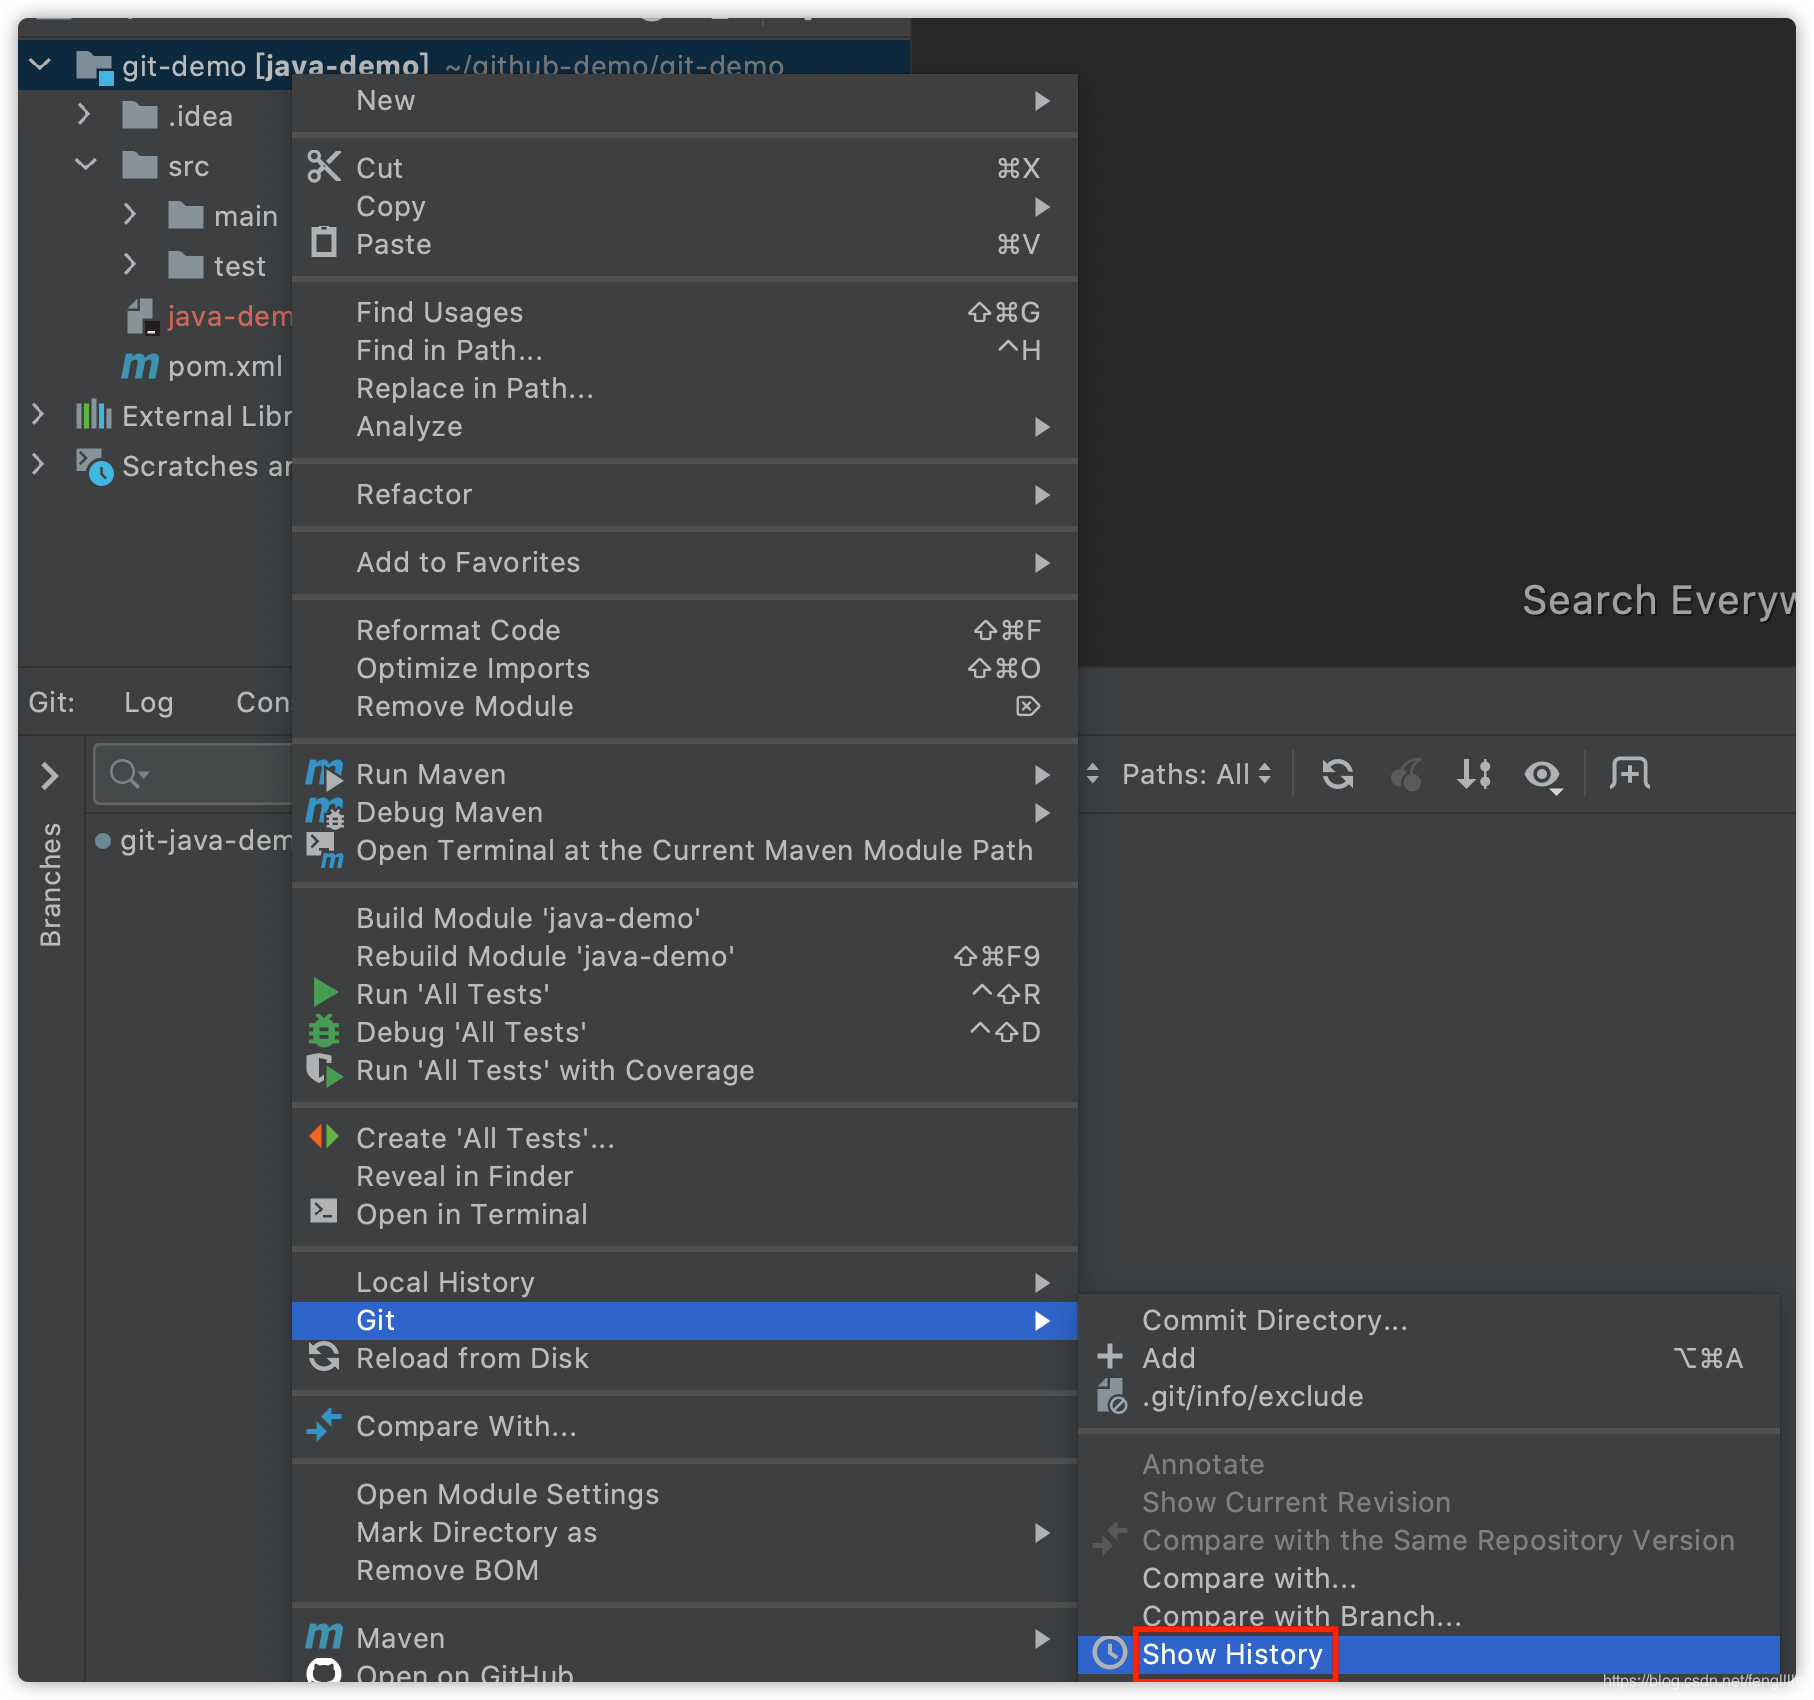Viewport: 1814px width, 1700px height.
Task: Open the Local History submenu
Action: (685, 1282)
